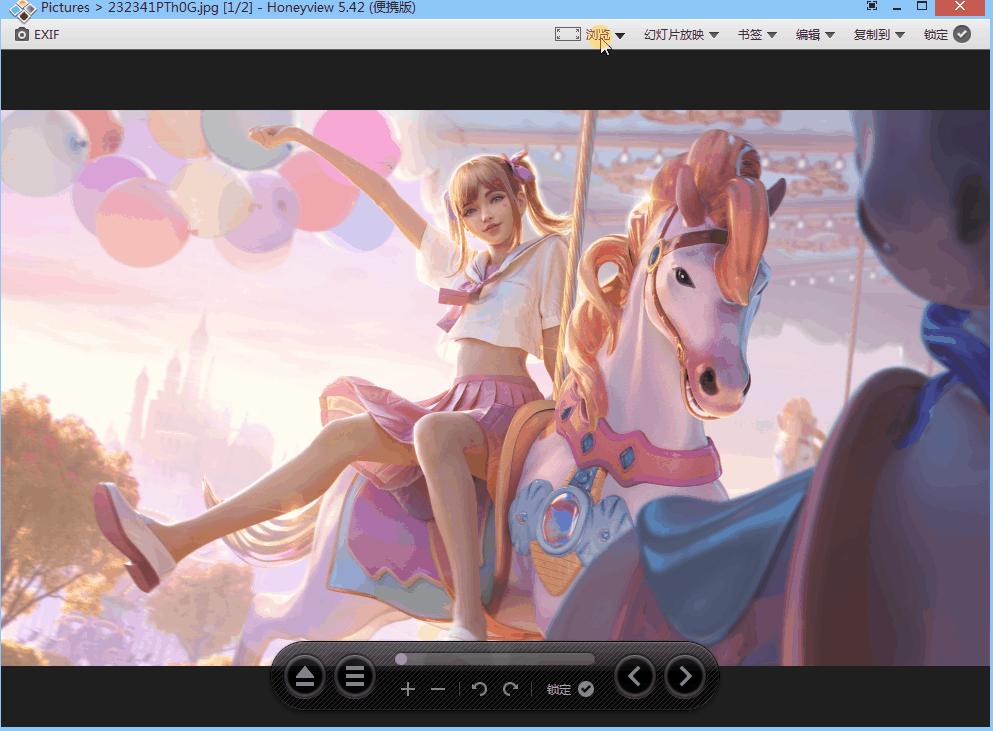Zoom in with the plus icon
This screenshot has width=993, height=731.
click(407, 689)
